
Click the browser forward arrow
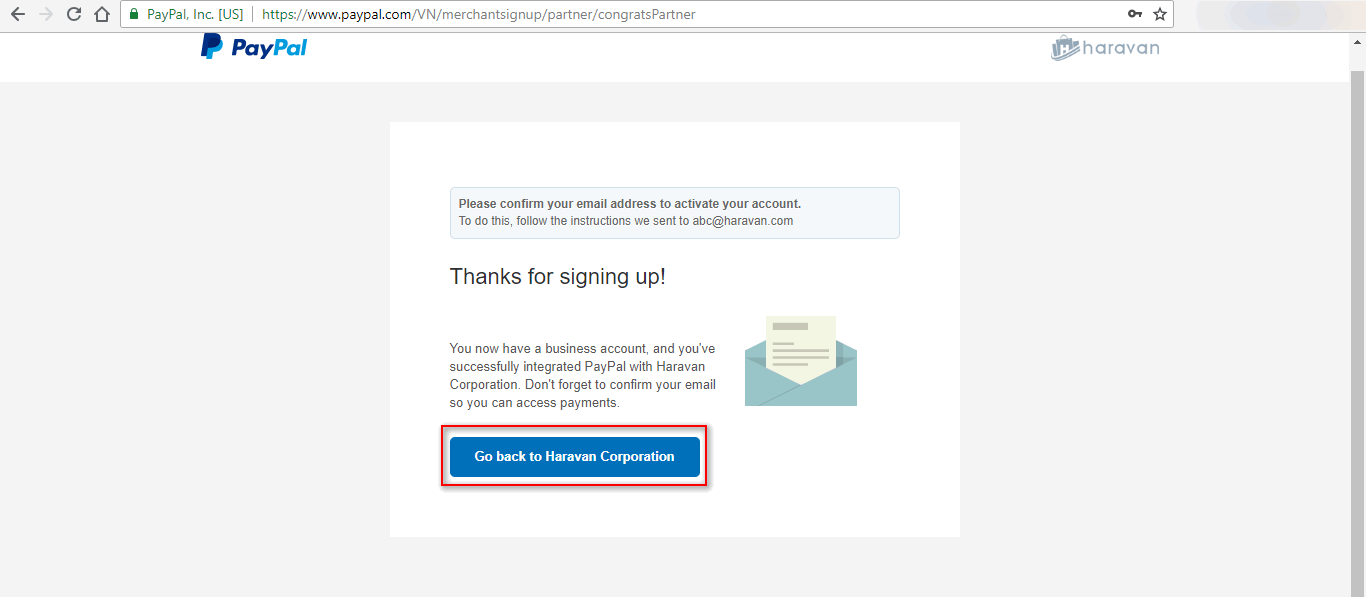[45, 14]
